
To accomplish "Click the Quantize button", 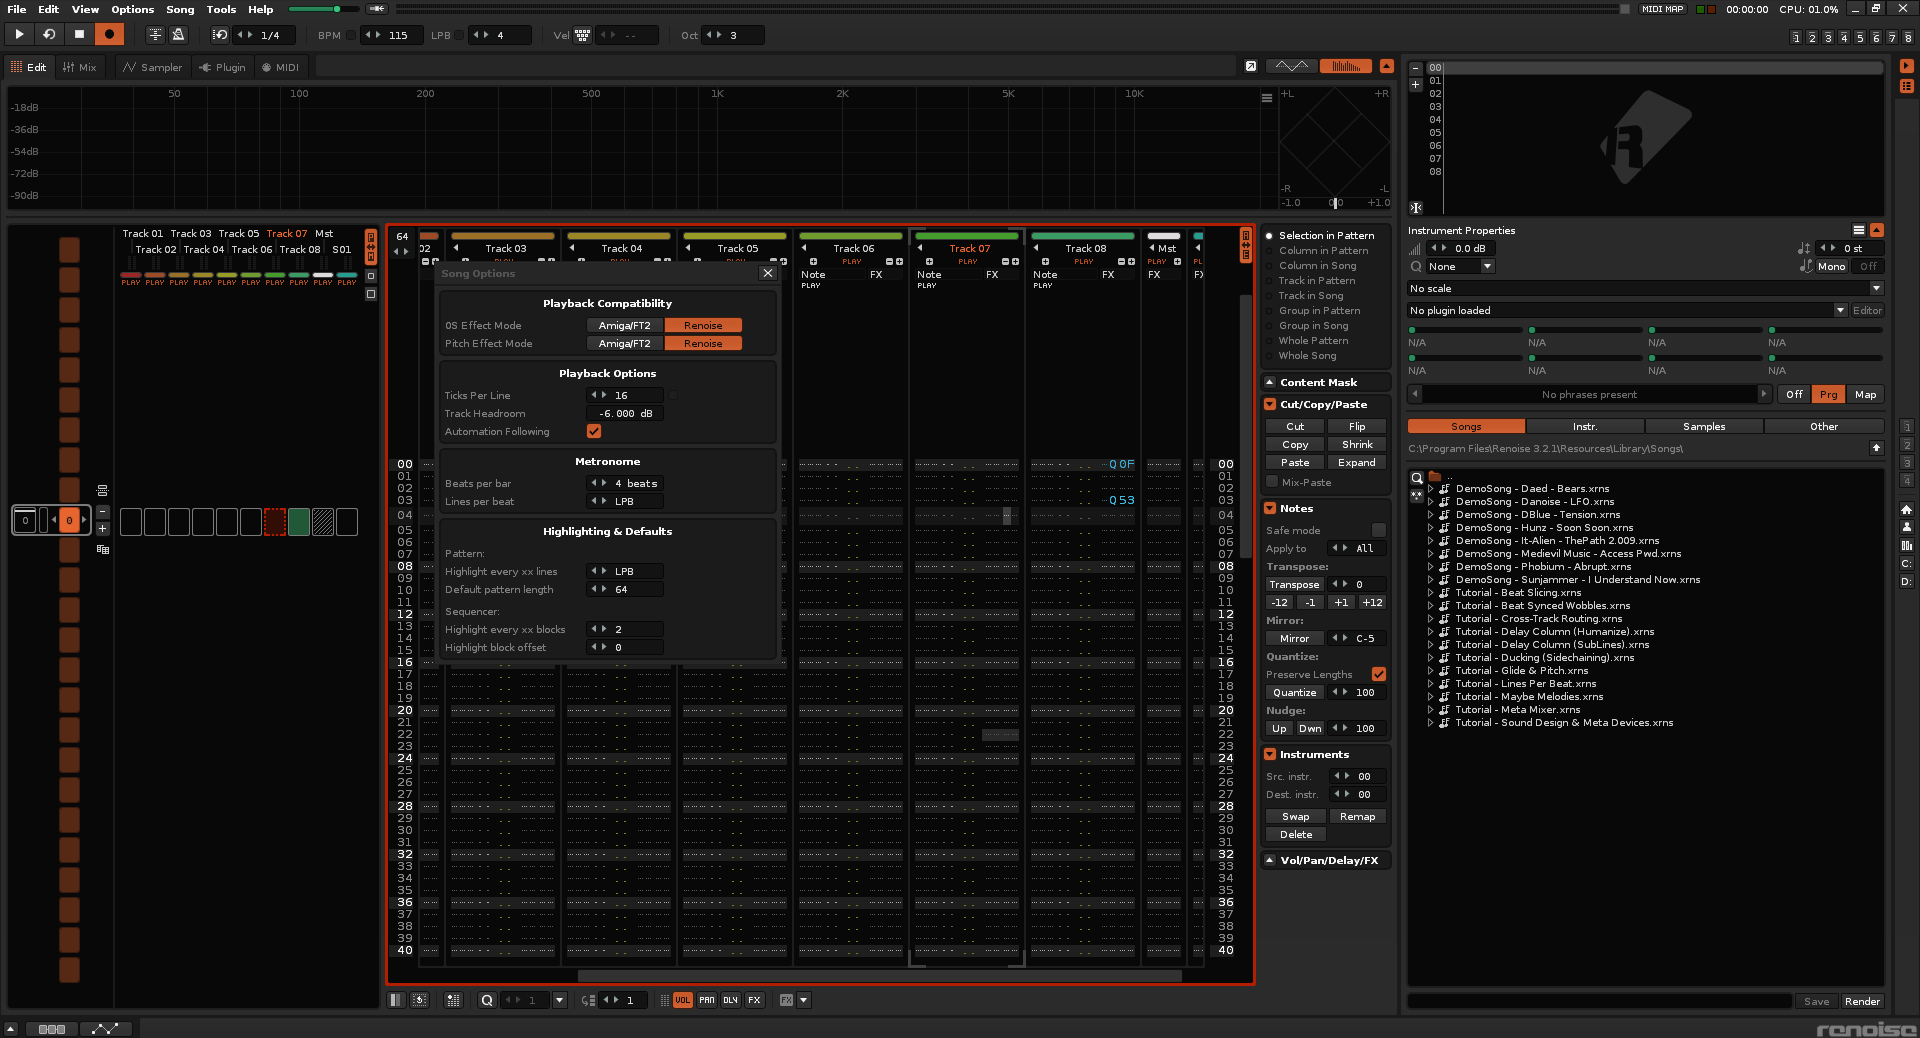I will [1294, 692].
